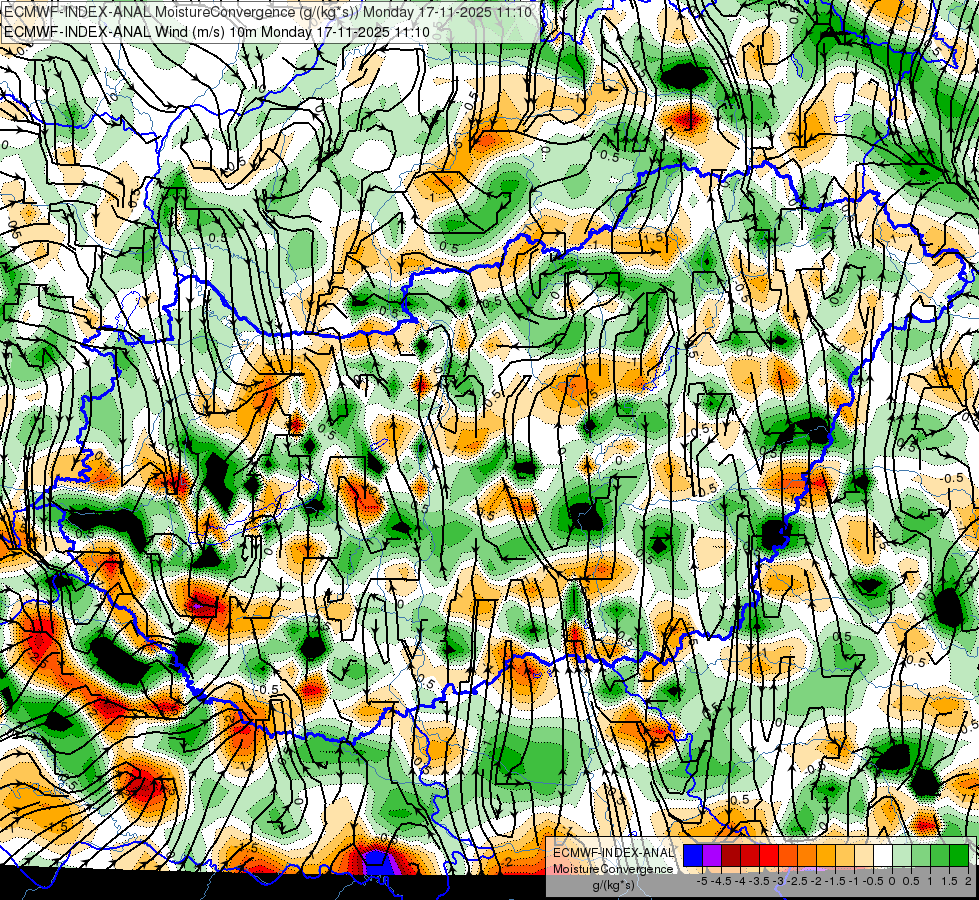979x900 pixels.
Task: Click the Wind 10m title line at top
Action: point(217,32)
